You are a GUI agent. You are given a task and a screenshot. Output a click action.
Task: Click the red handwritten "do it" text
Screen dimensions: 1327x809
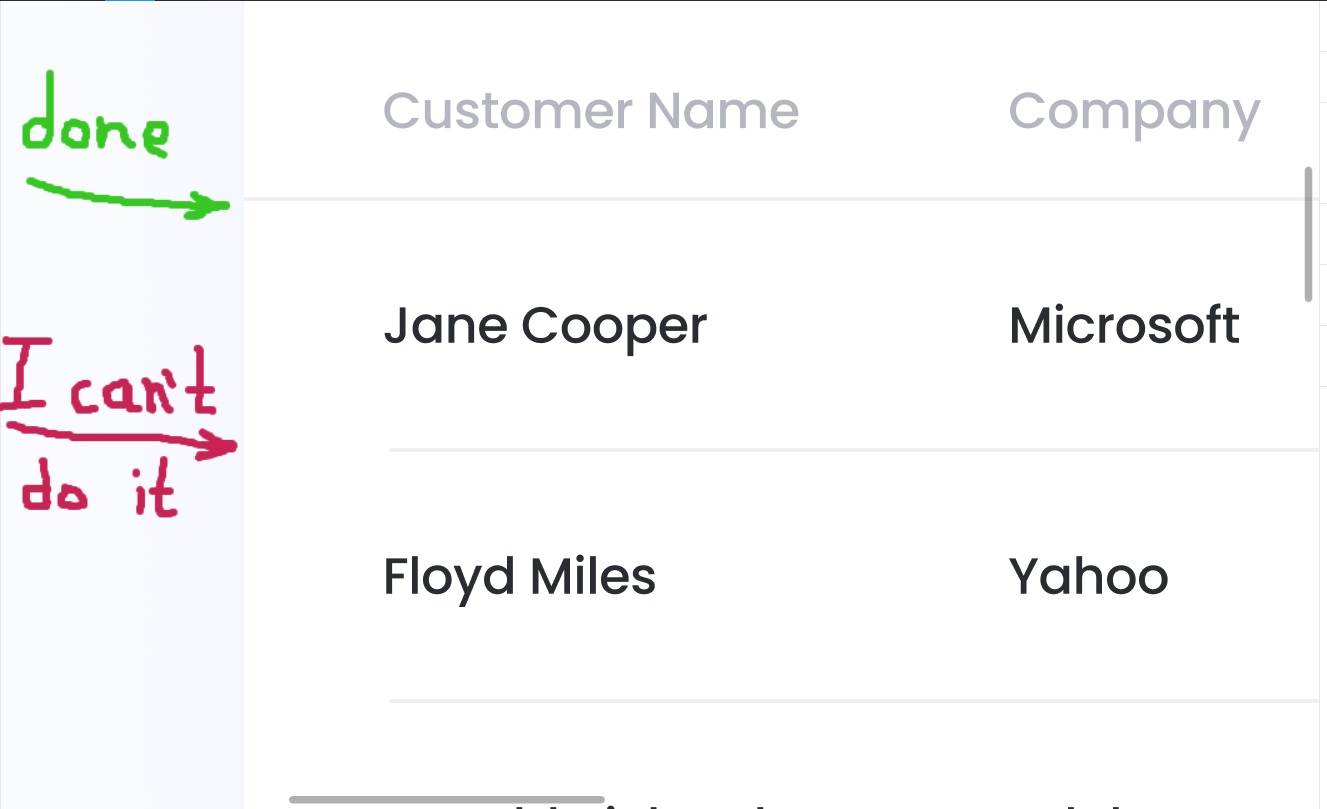point(99,492)
